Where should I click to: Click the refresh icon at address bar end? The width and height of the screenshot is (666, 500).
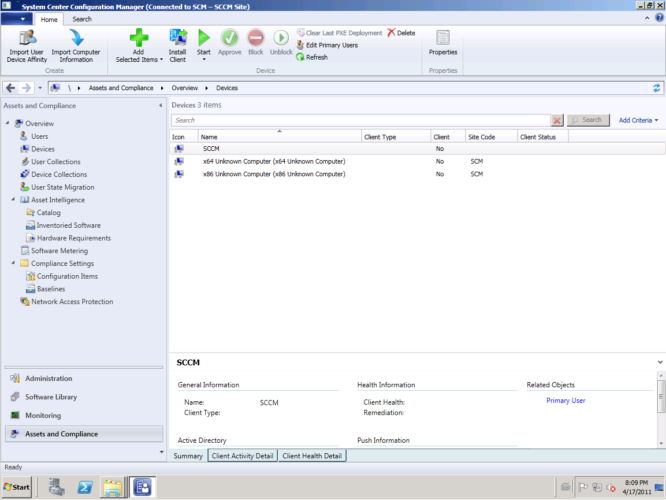657,88
